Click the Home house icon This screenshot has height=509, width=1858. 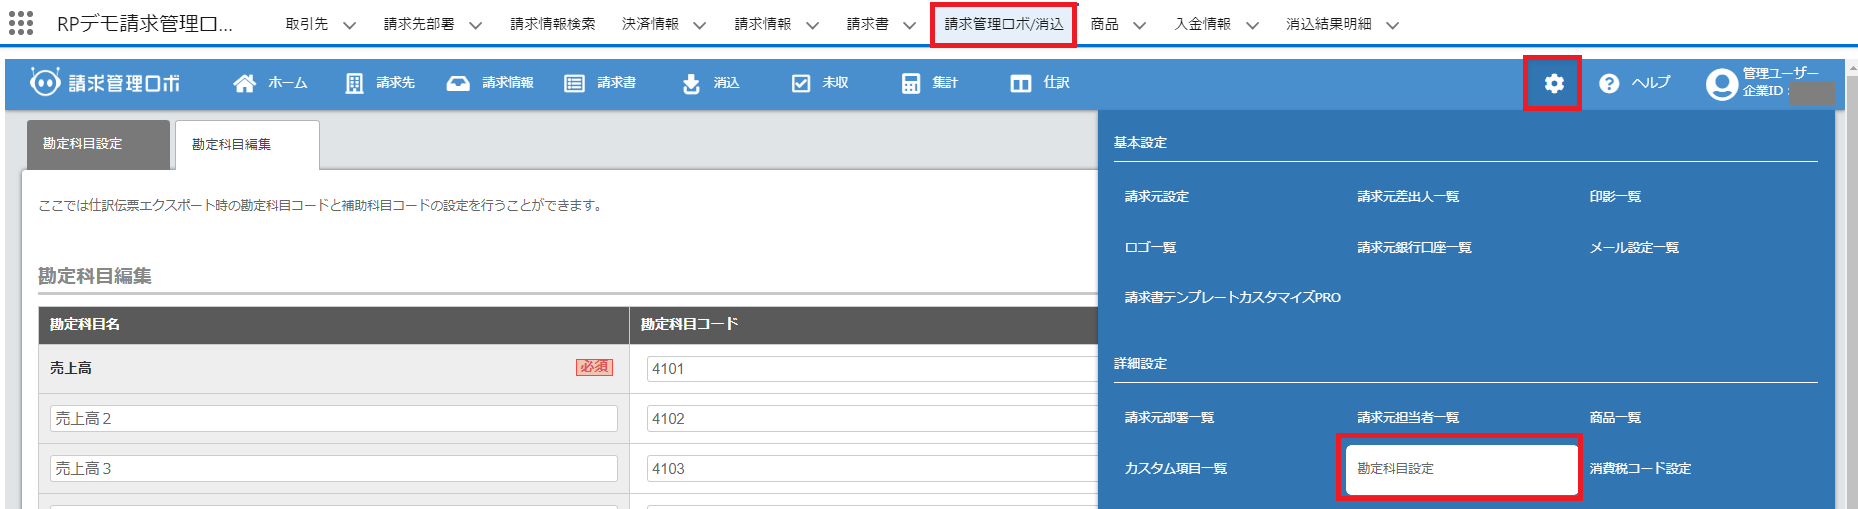pos(244,83)
